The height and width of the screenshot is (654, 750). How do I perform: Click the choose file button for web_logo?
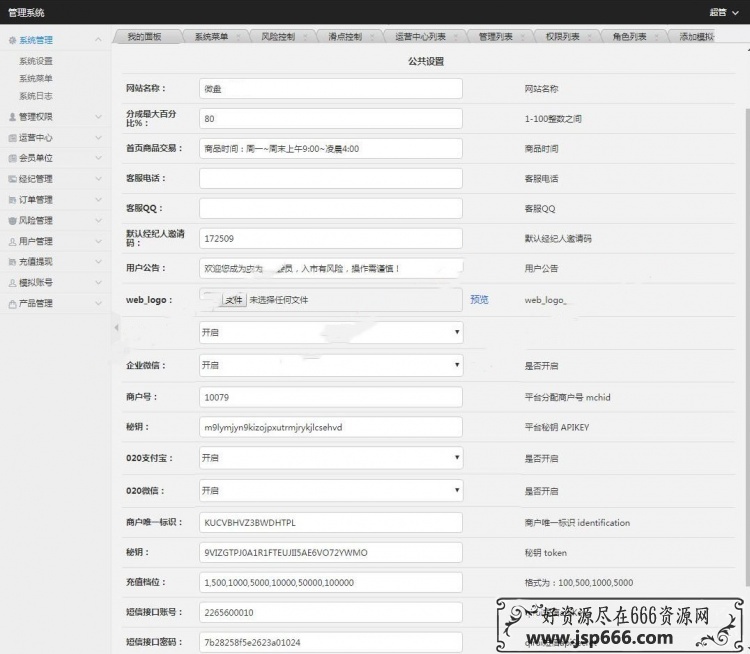pos(232,299)
